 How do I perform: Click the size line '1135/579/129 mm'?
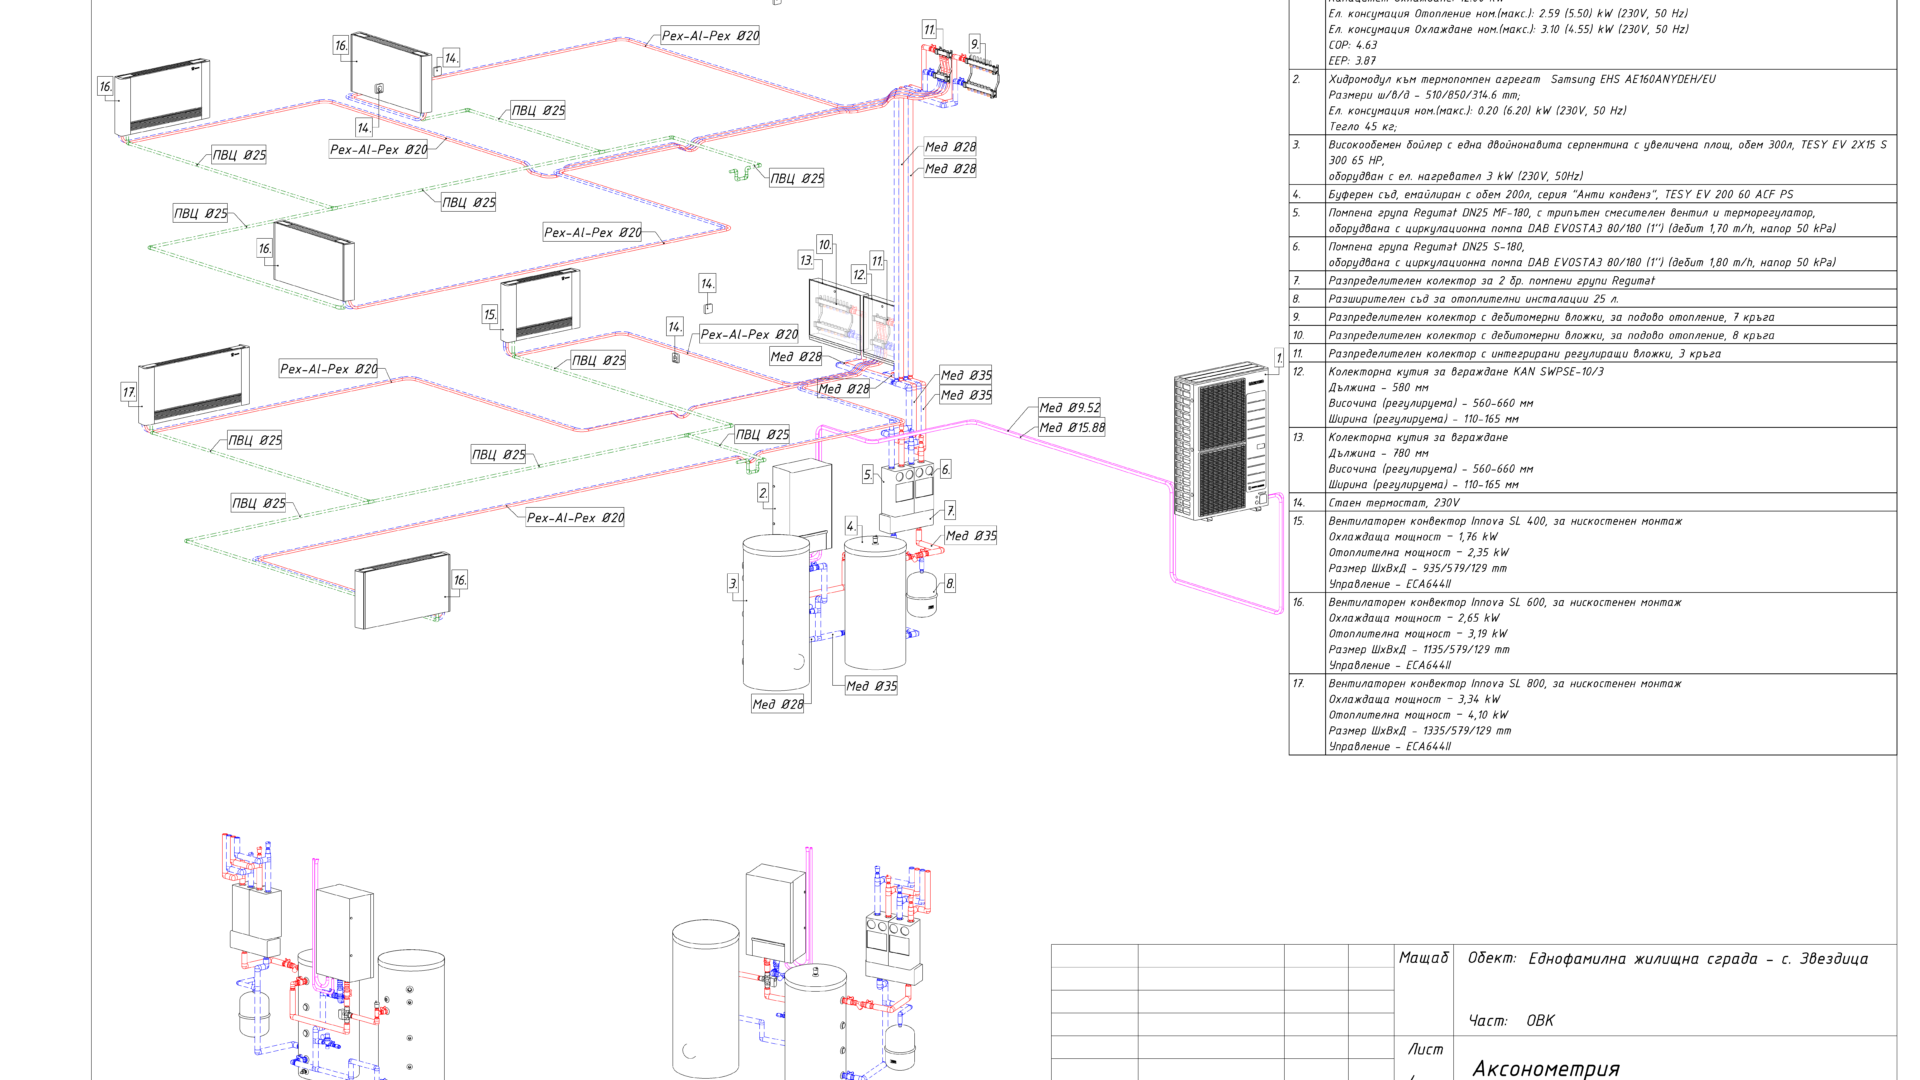click(1419, 650)
